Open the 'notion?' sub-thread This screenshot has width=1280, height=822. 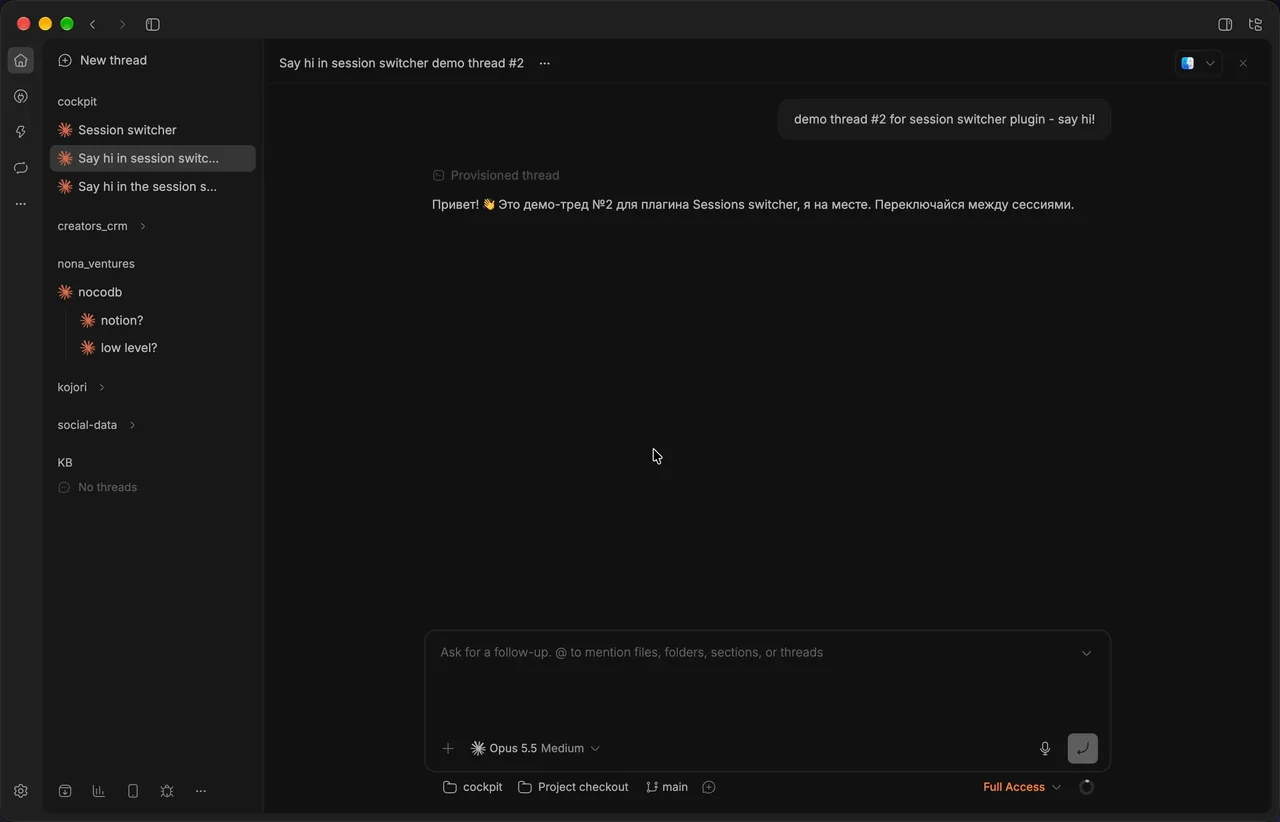coord(165,320)
